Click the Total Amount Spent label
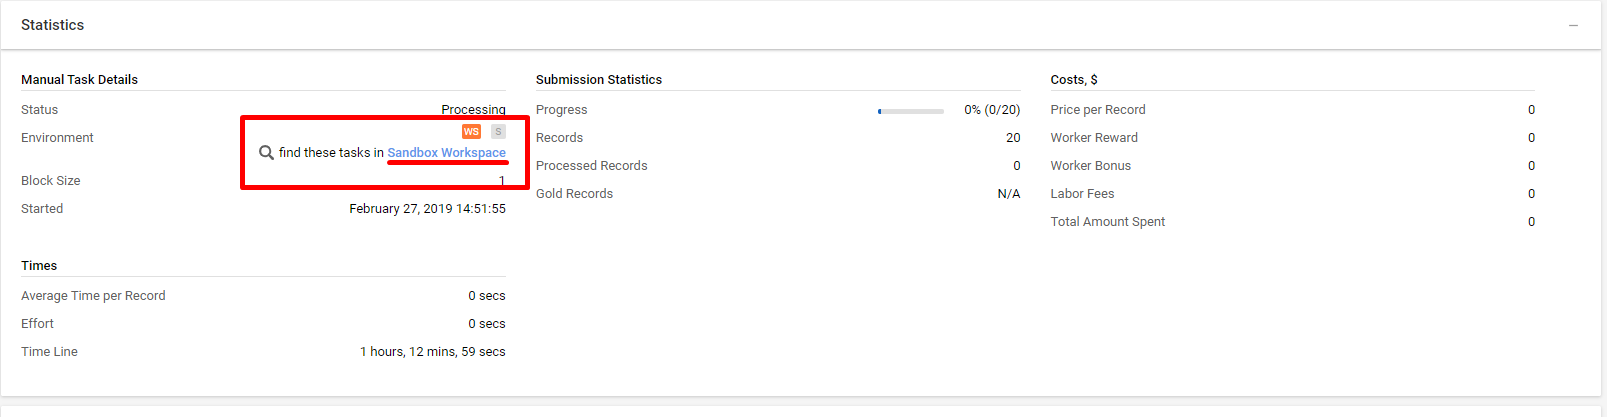This screenshot has width=1607, height=417. coord(1108,222)
